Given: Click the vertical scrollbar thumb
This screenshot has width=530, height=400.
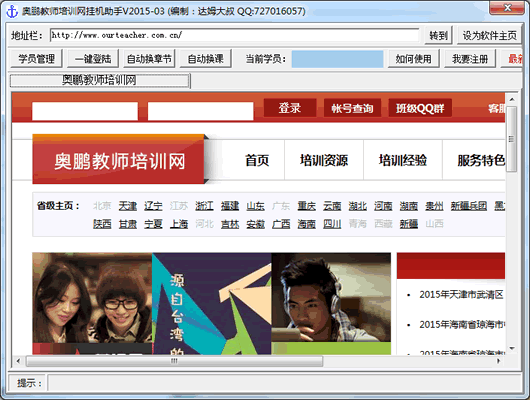Looking at the screenshot, I should (x=512, y=139).
